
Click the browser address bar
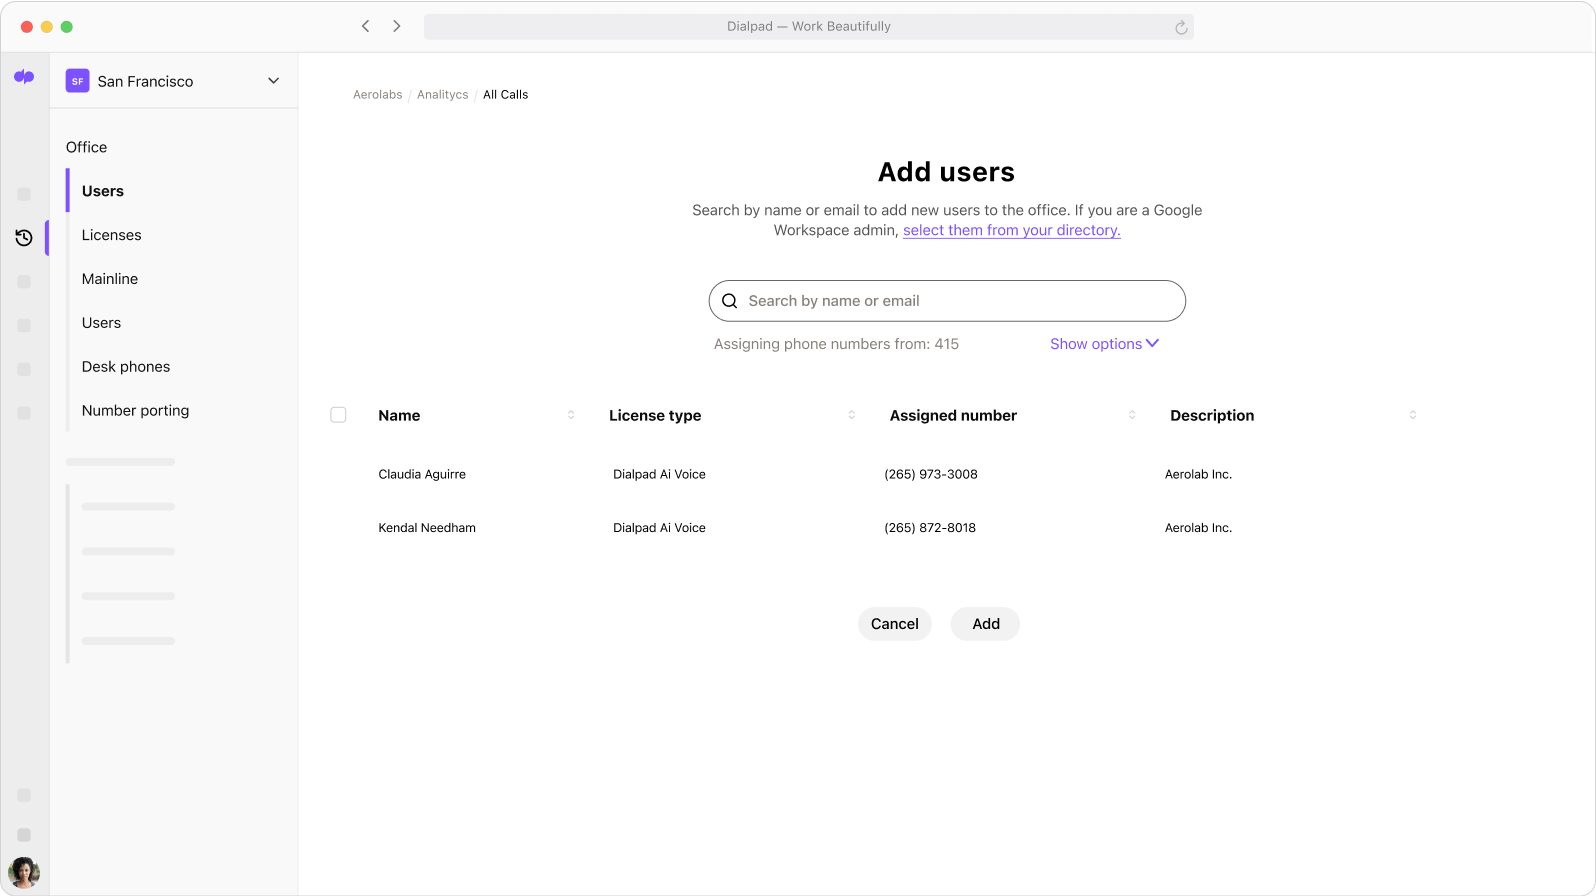click(809, 27)
